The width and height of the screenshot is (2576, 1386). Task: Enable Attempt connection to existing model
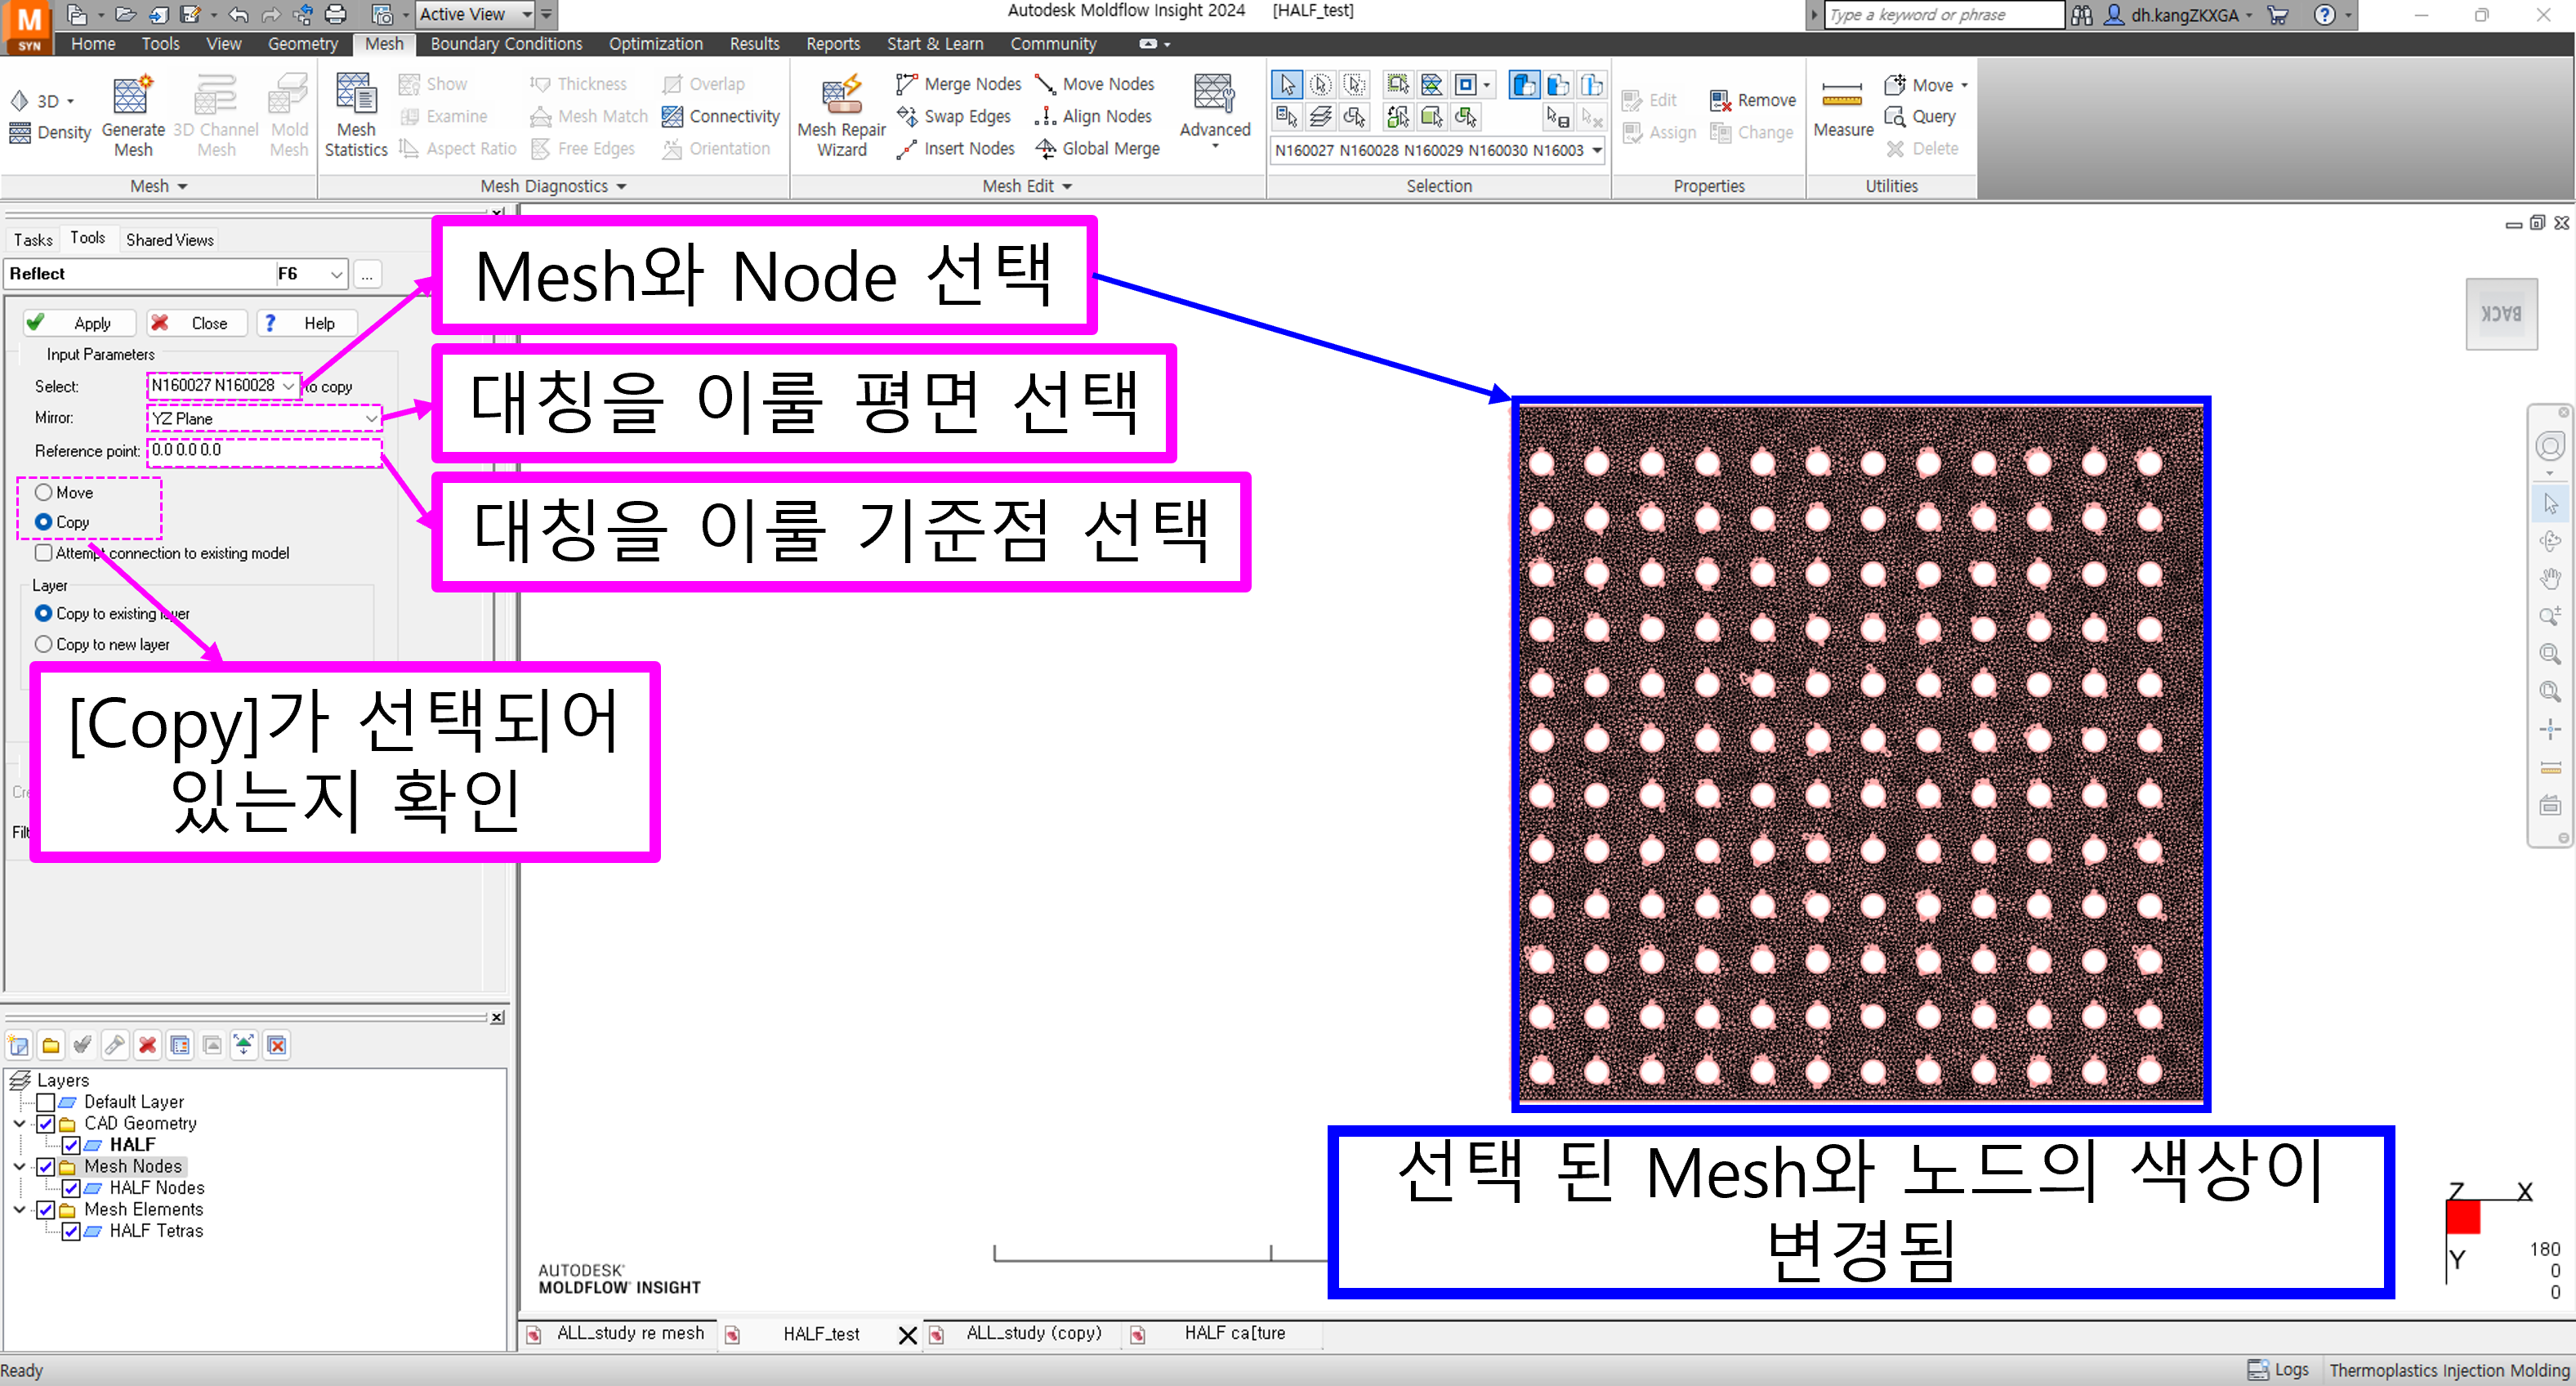coord(43,552)
